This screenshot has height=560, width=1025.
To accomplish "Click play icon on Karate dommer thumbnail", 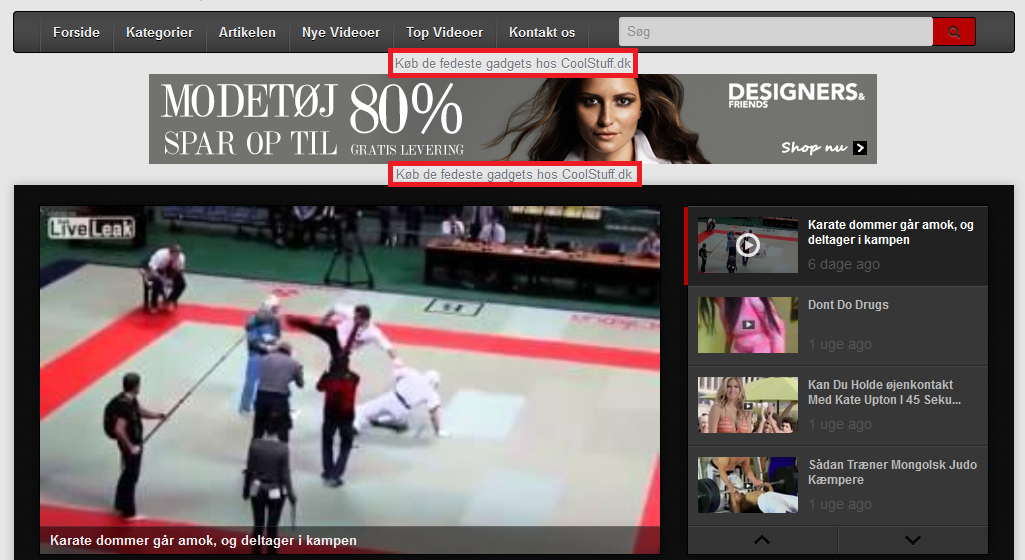I will (x=747, y=245).
